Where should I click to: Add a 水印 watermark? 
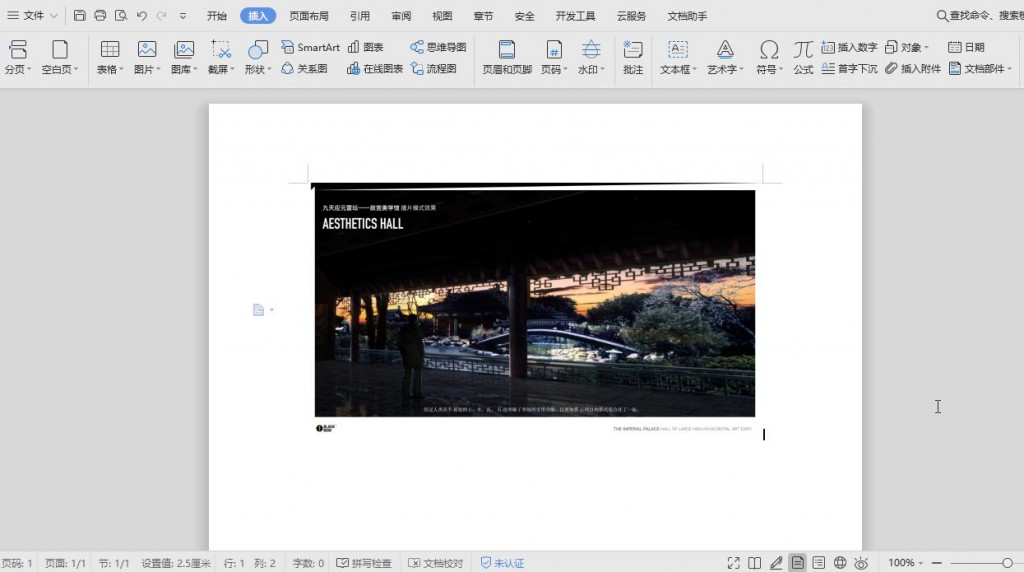[591, 57]
